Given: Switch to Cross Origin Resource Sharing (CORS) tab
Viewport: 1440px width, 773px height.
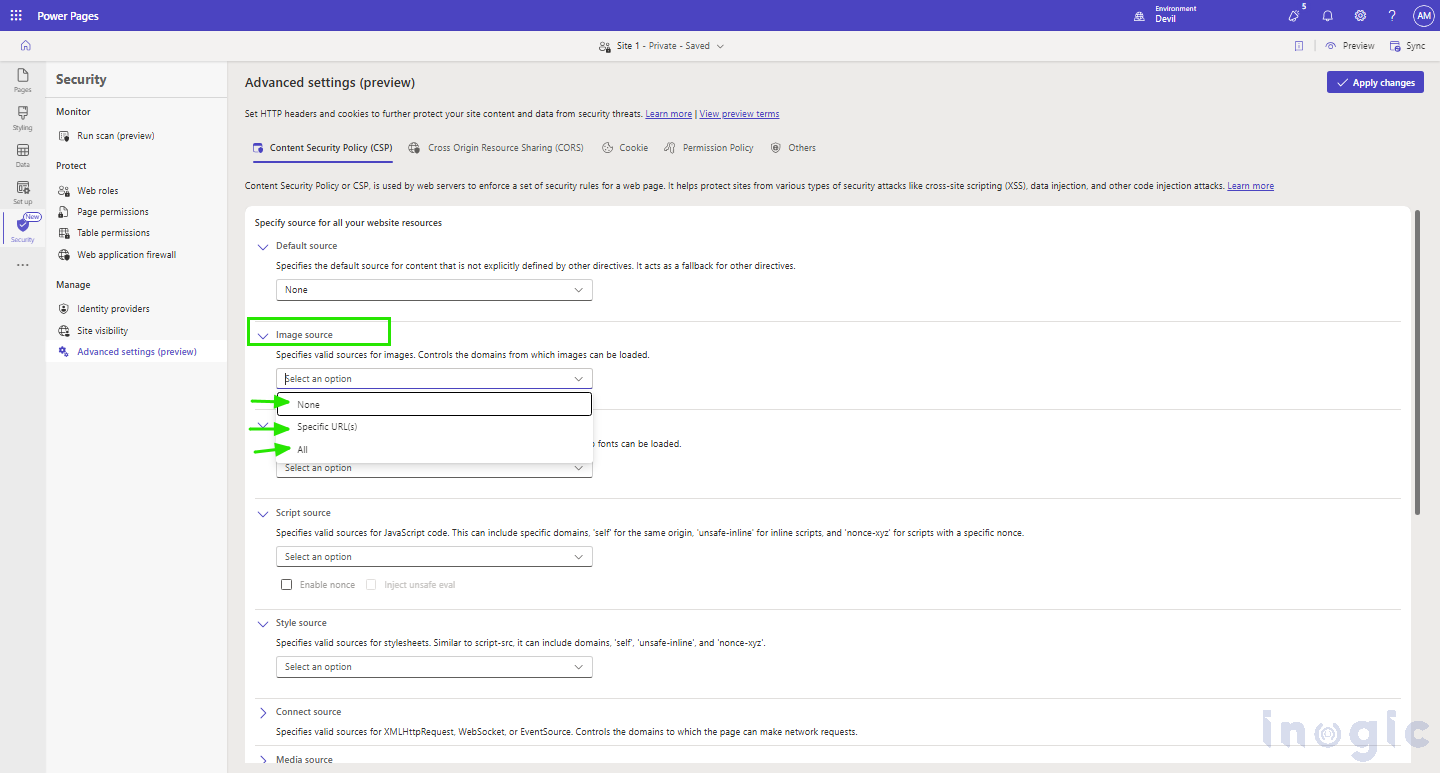Looking at the screenshot, I should click(496, 148).
